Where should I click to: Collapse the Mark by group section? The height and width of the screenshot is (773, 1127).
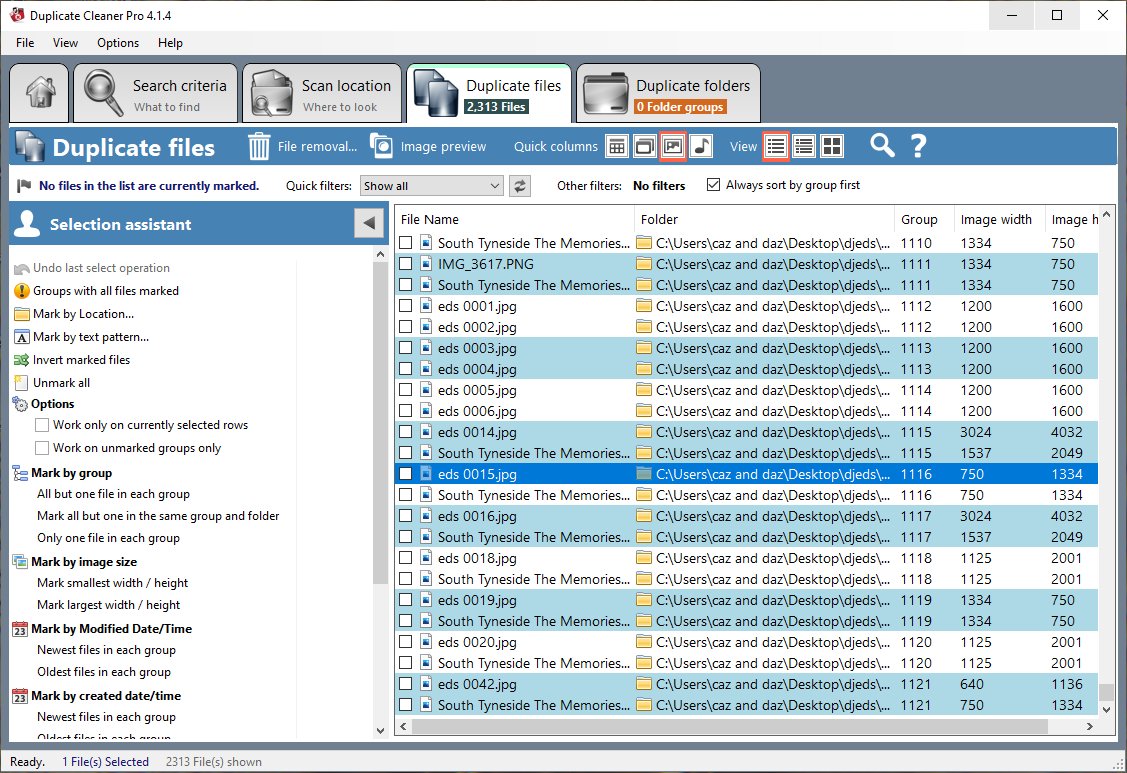(x=21, y=473)
